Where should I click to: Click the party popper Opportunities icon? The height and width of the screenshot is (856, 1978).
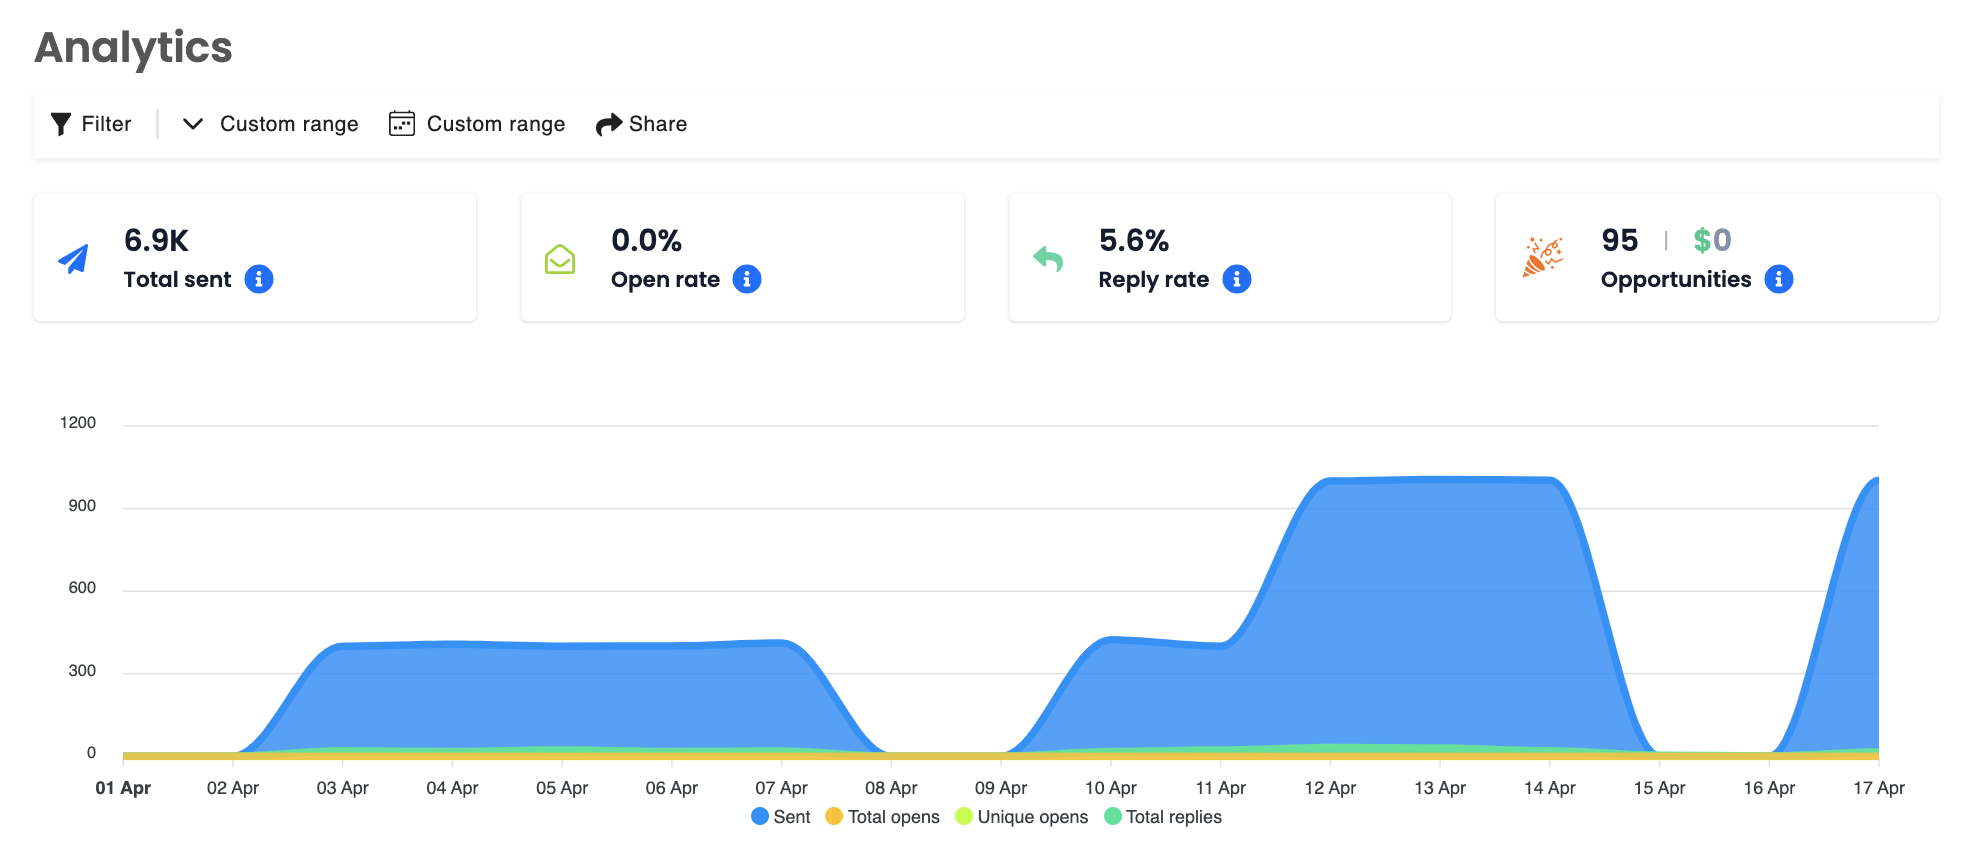[x=1542, y=257]
